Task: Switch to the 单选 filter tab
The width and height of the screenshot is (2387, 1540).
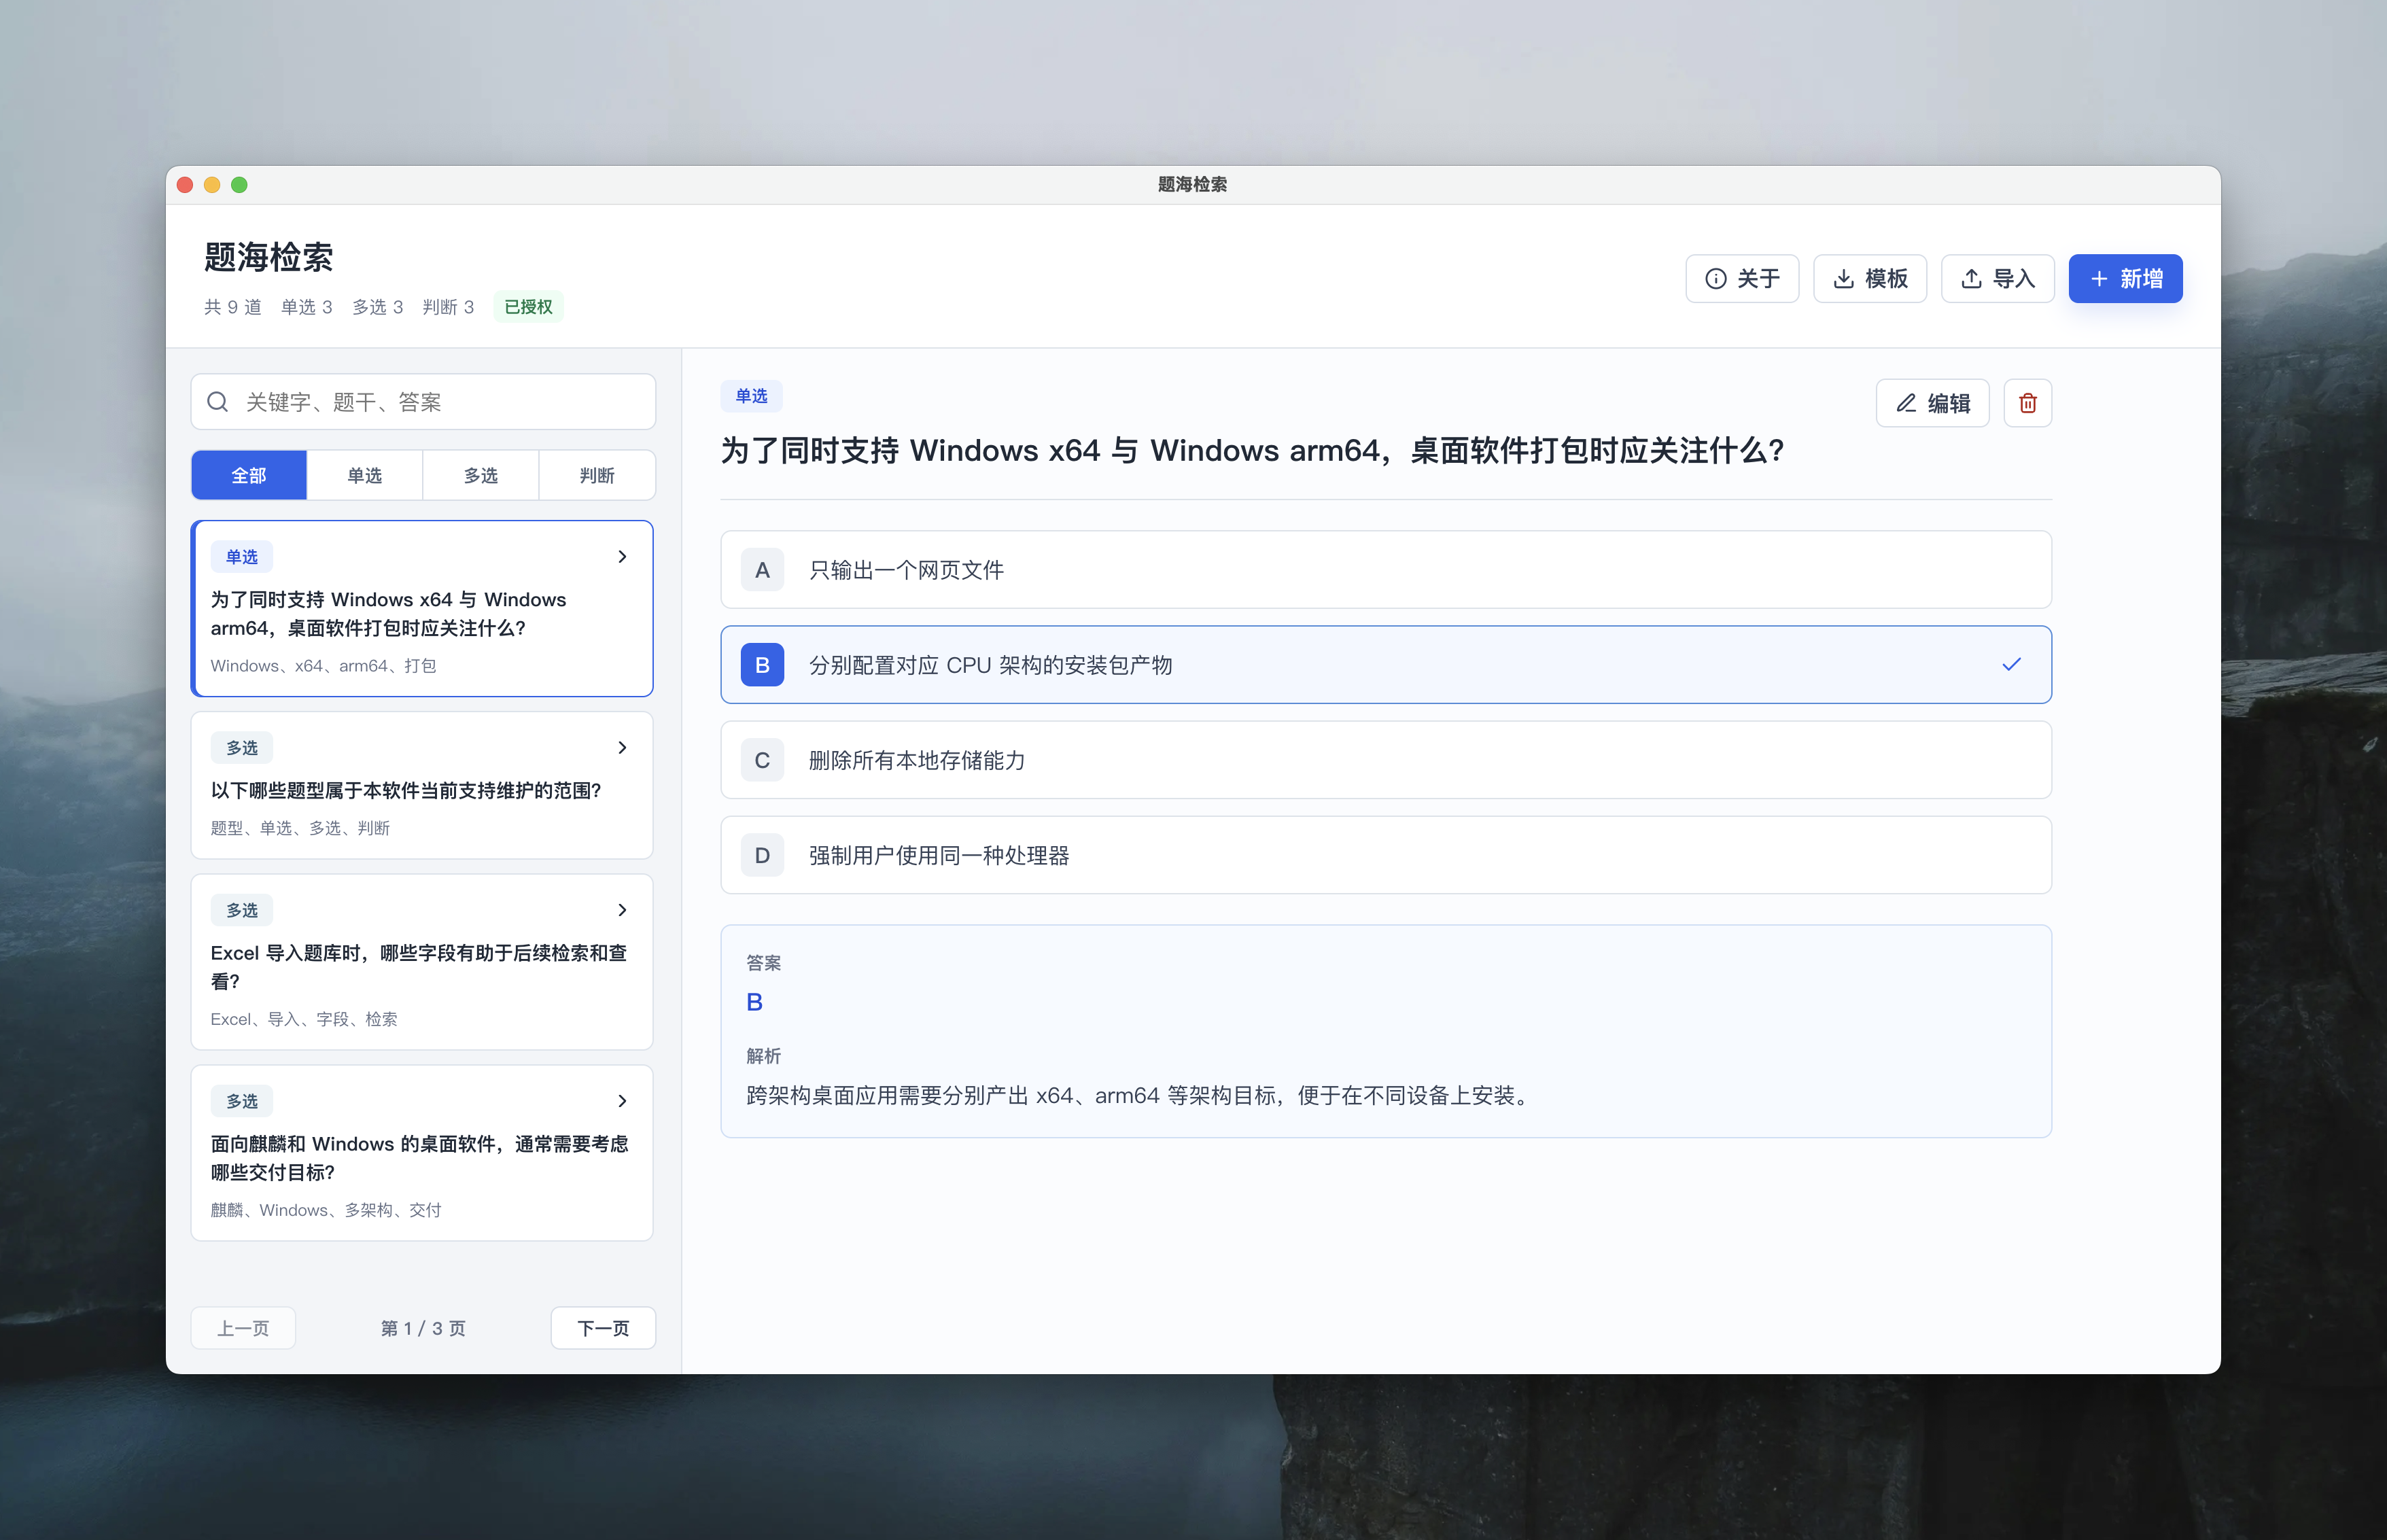Action: pos(365,475)
